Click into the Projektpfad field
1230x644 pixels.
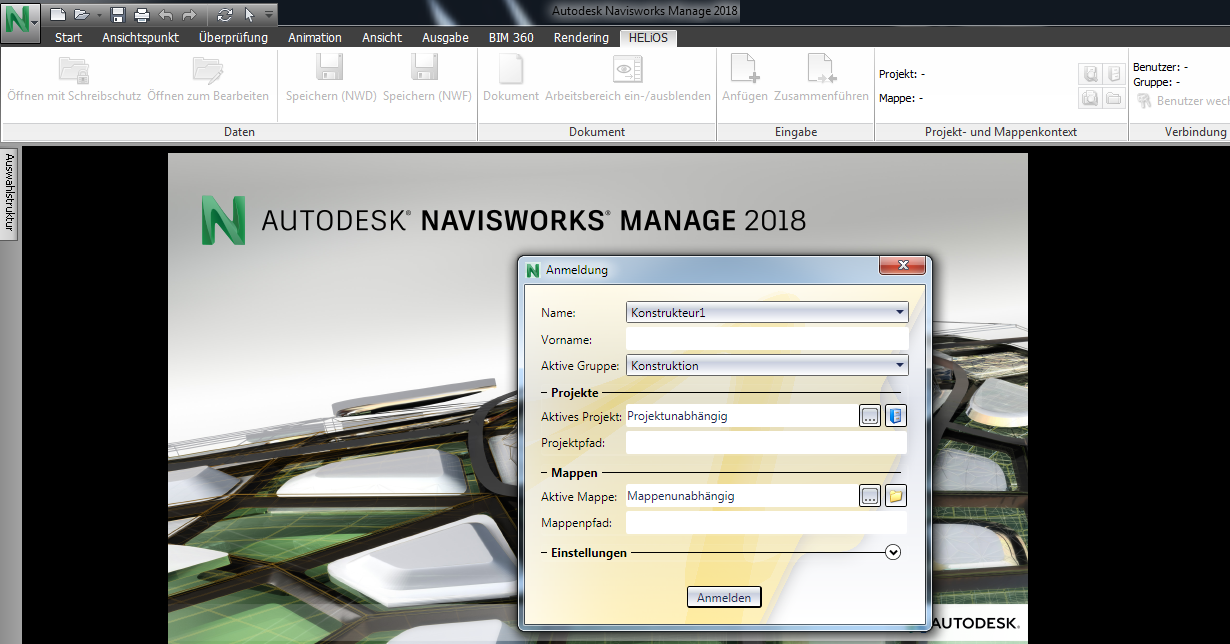pos(767,443)
